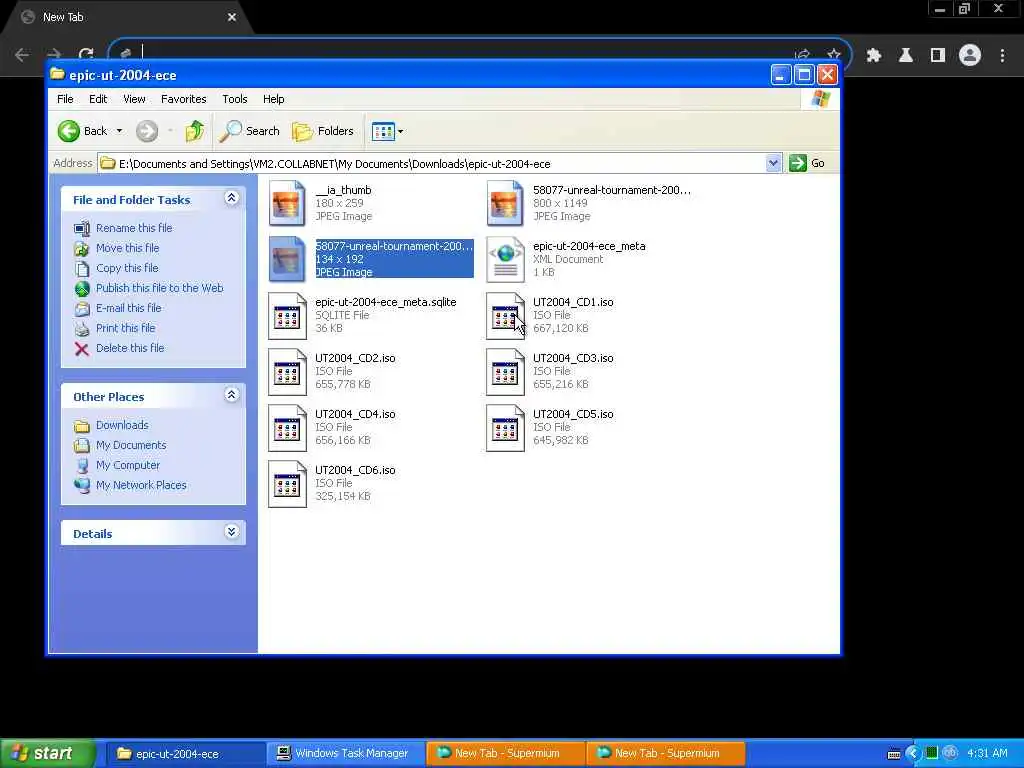Select epic-ut-2004-ece_meta XML document icon
Viewport: 1024px width, 768px height.
tap(505, 259)
